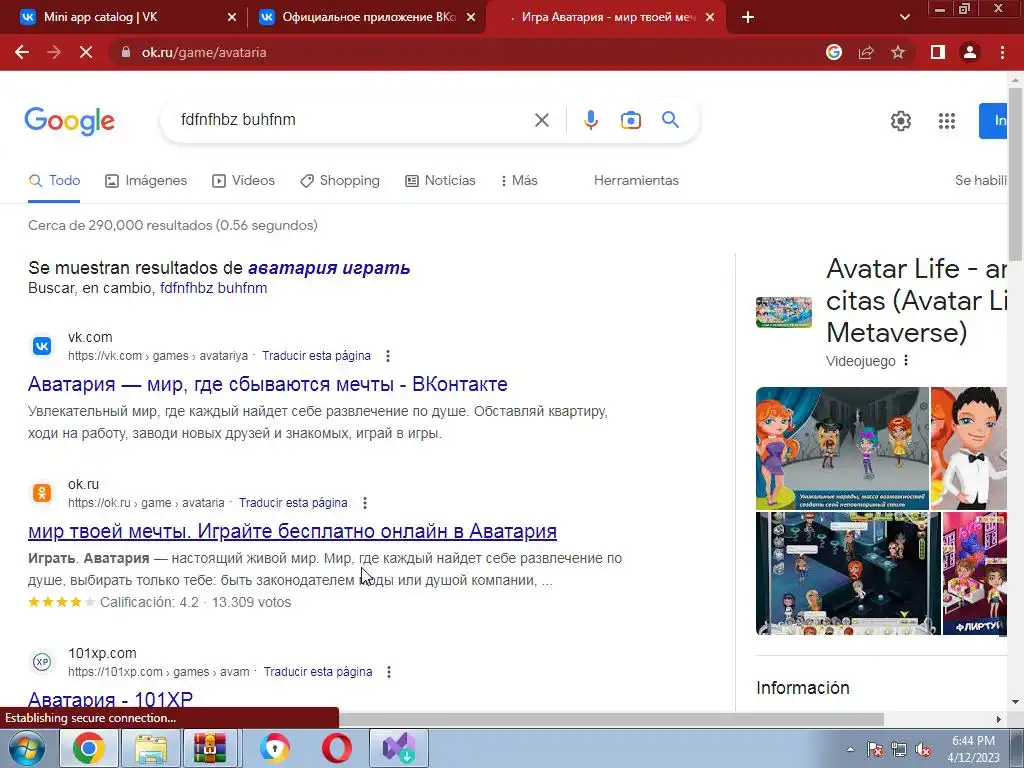Open options dots for 101xp.com result
This screenshot has height=768, width=1024.
pyautogui.click(x=389, y=672)
